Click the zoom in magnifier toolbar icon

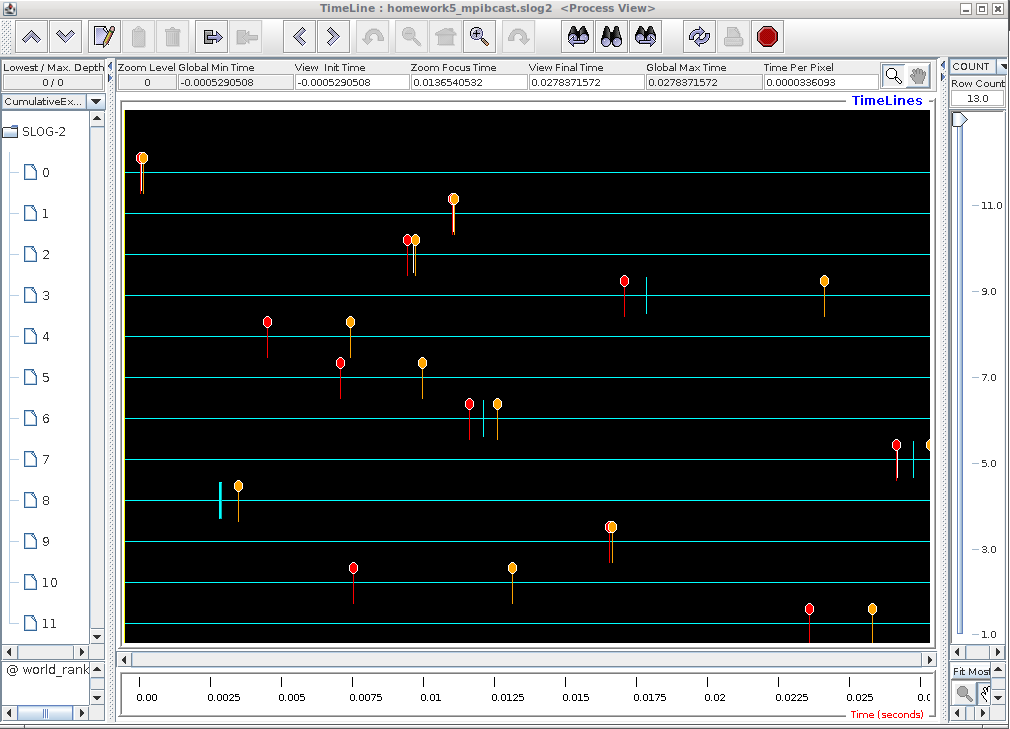click(x=480, y=37)
